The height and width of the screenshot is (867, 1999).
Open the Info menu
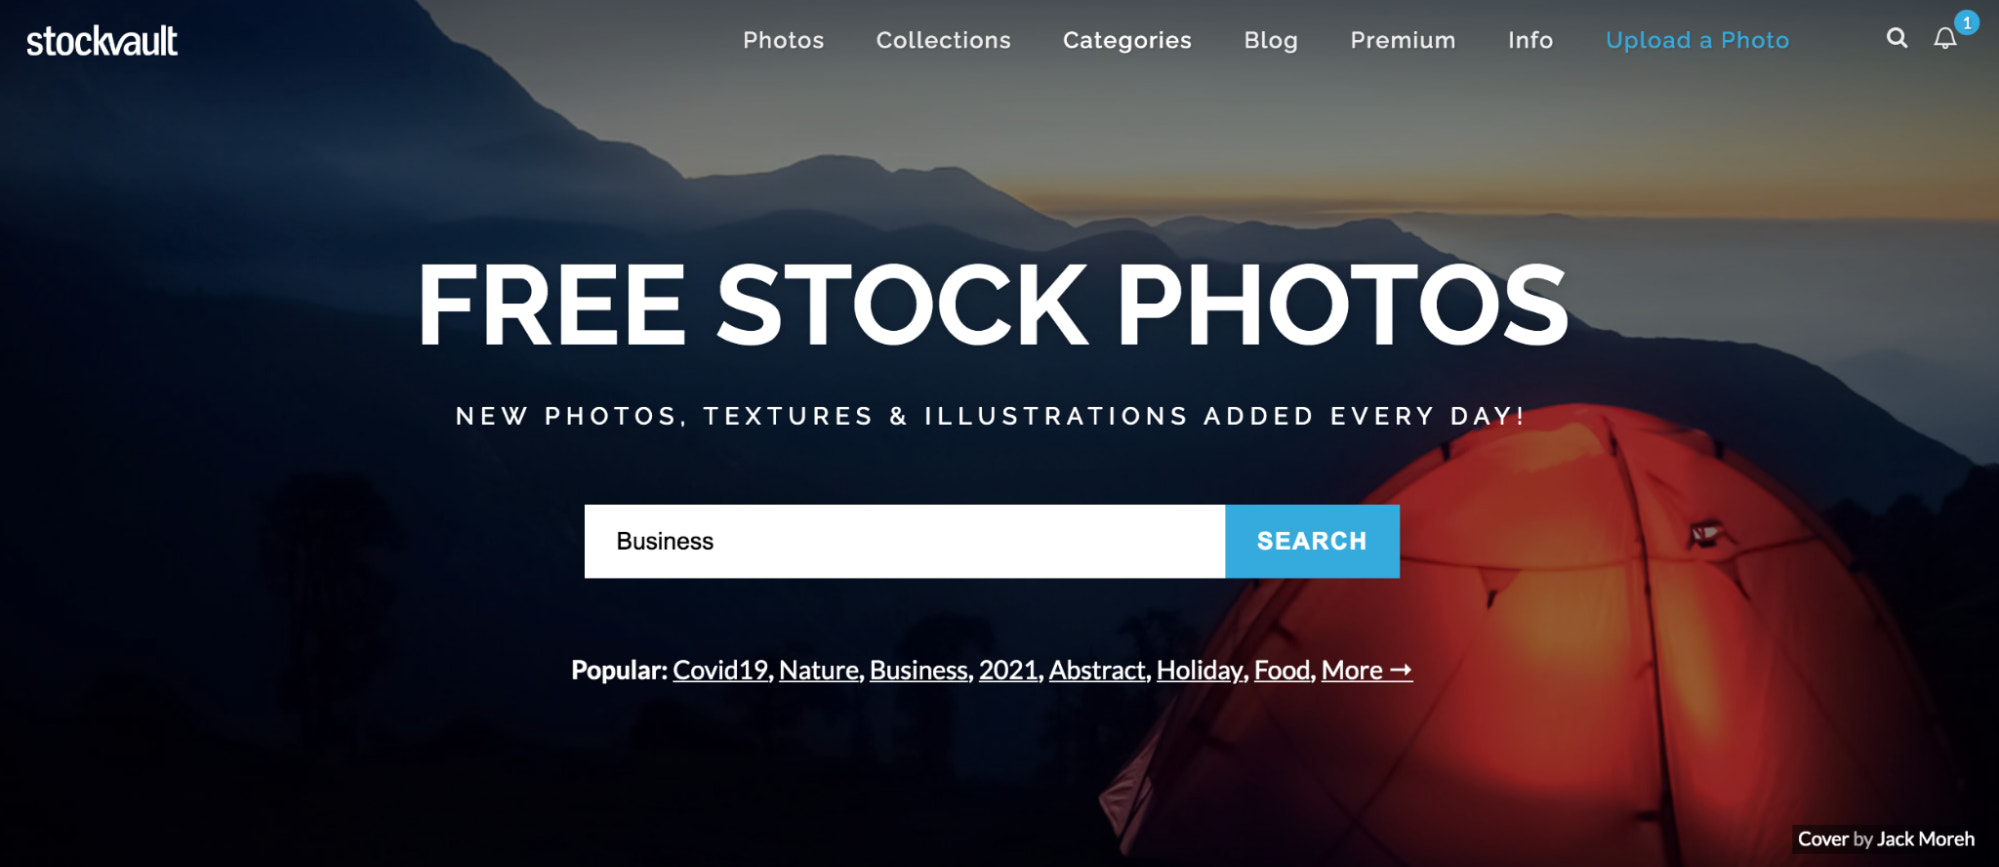[x=1530, y=40]
